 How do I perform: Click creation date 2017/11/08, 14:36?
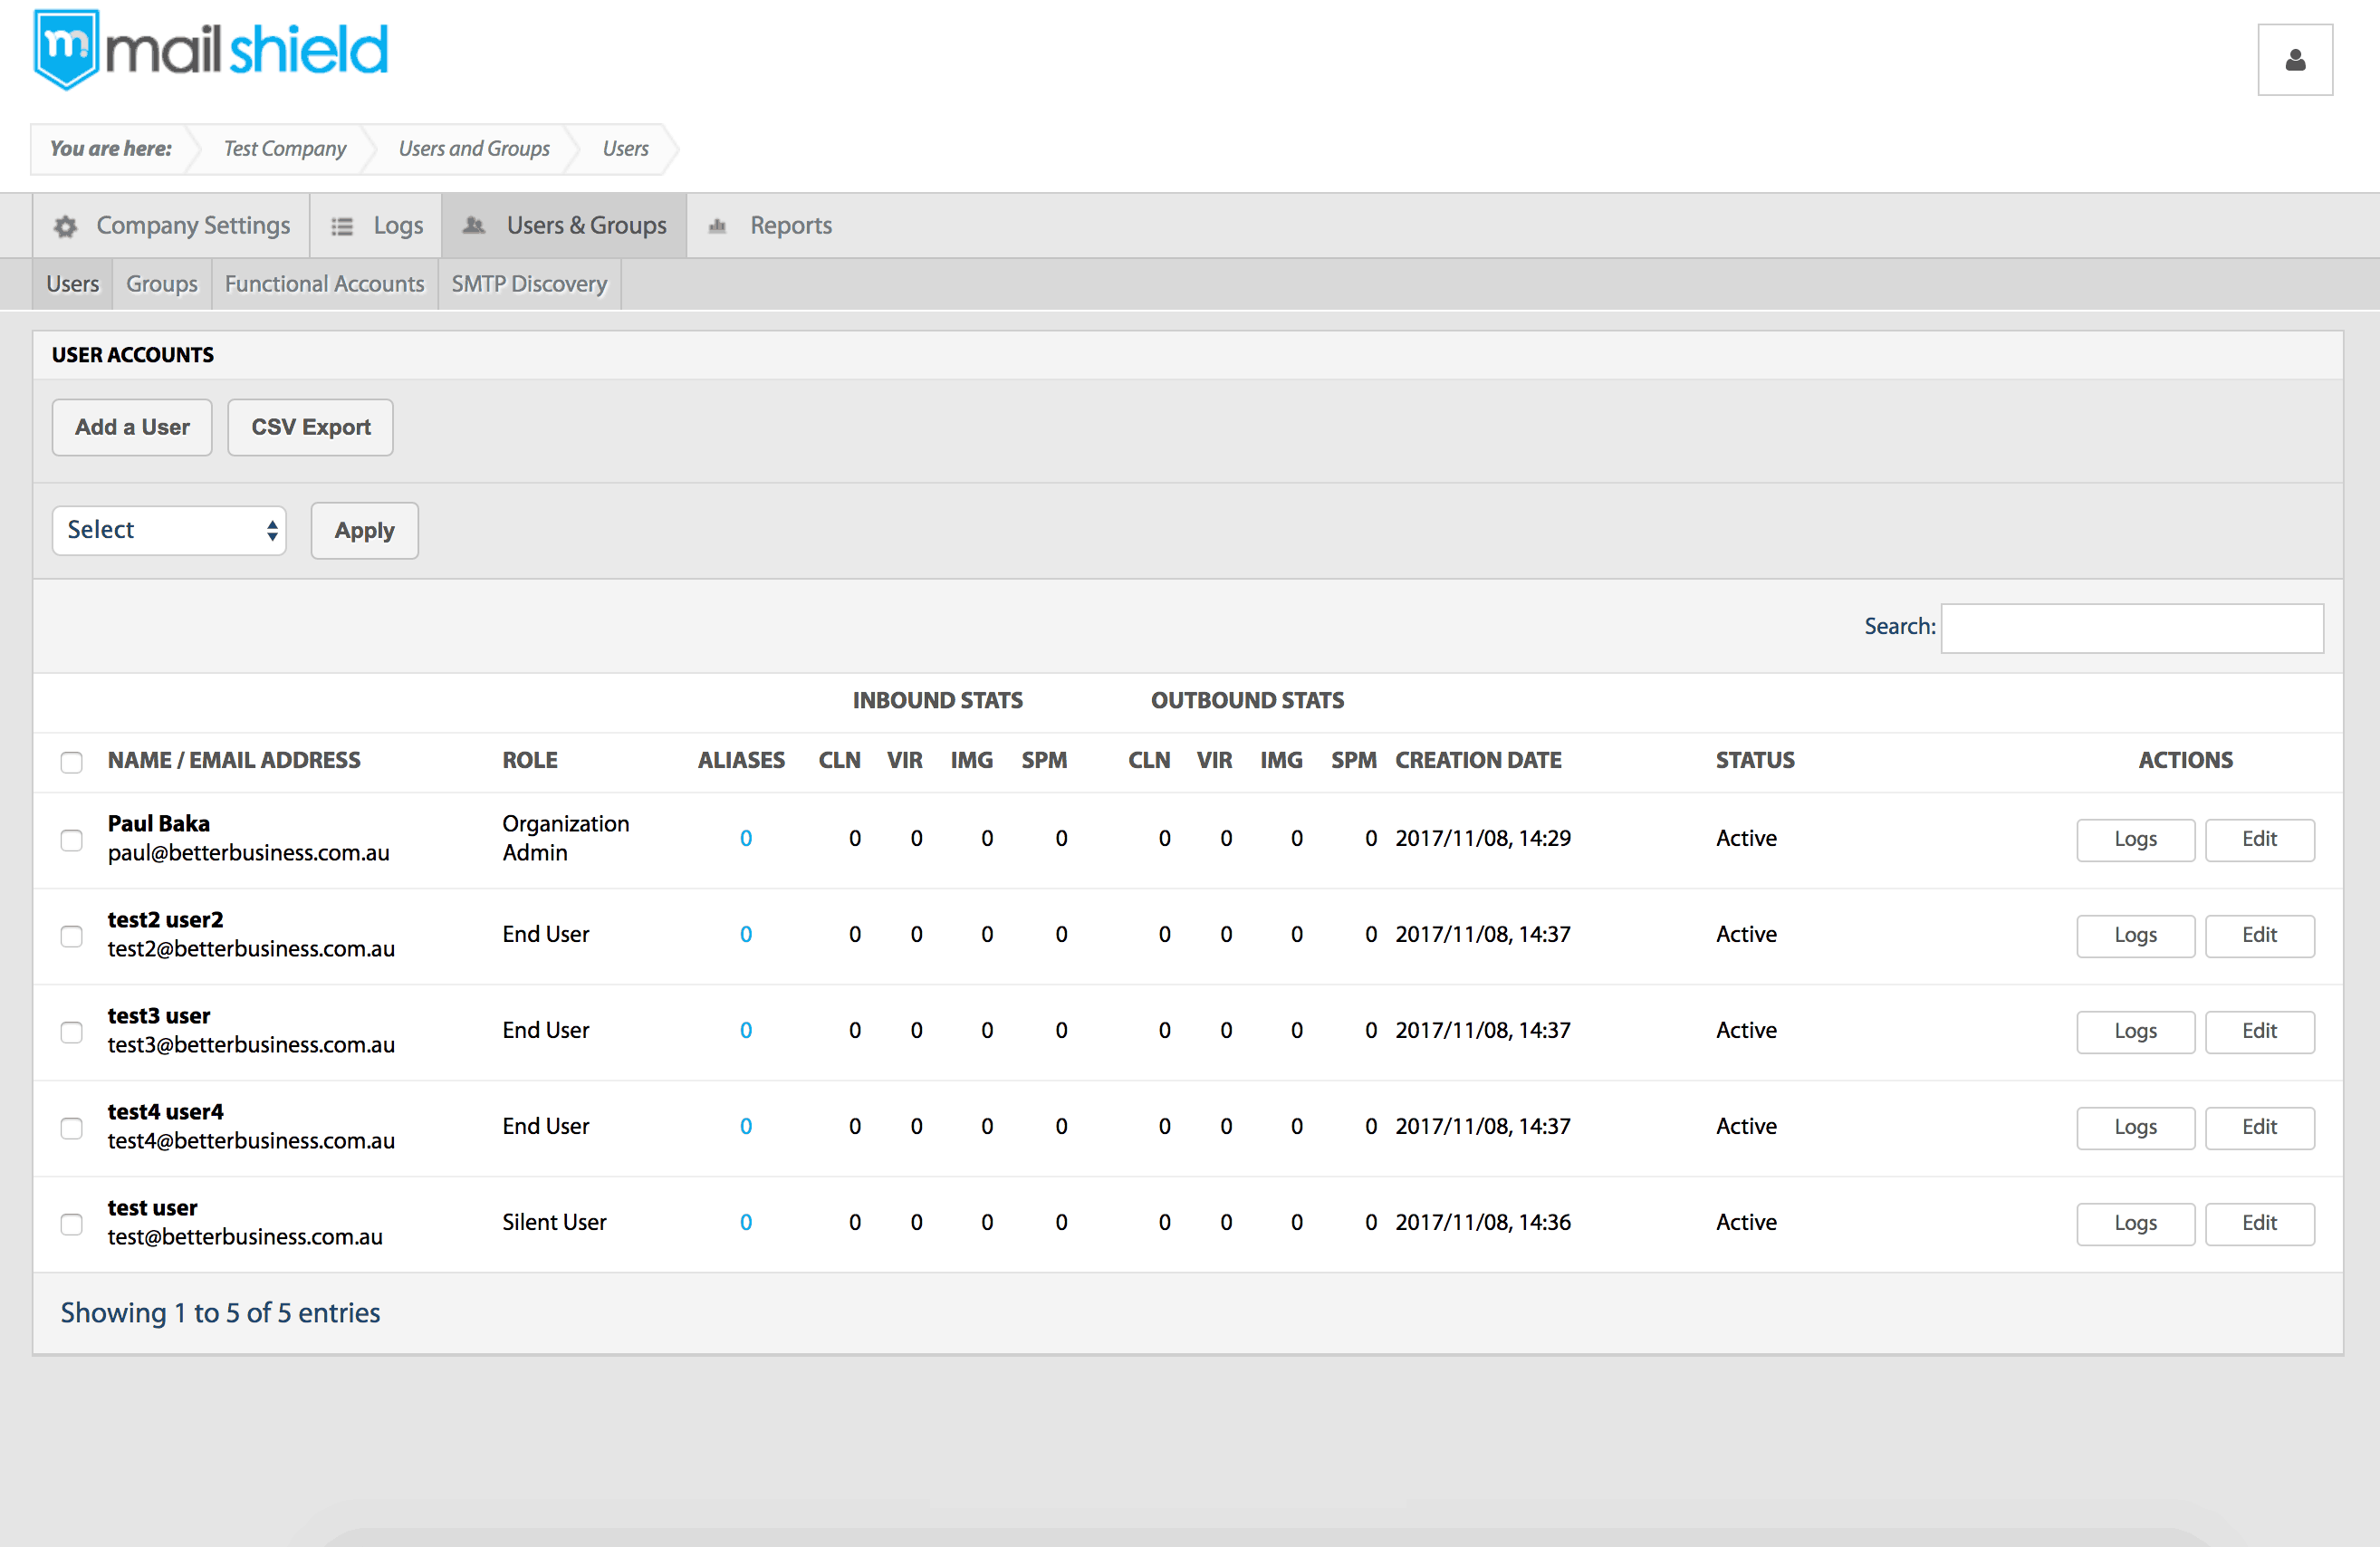(x=1483, y=1223)
